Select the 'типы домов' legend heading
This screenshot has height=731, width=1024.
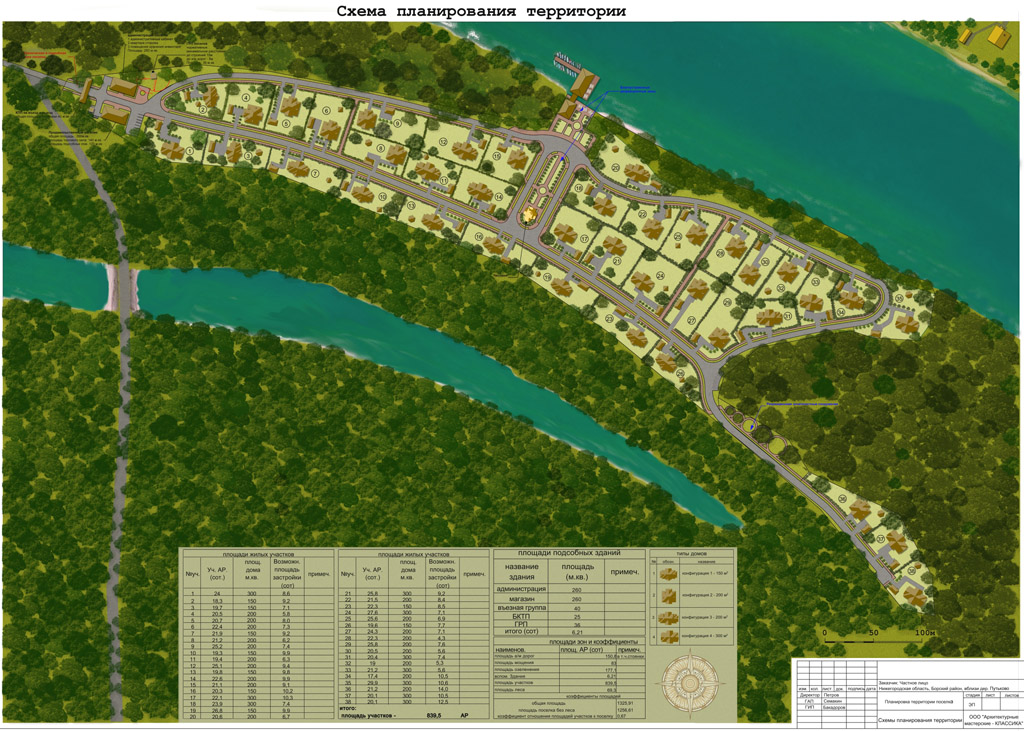click(693, 553)
